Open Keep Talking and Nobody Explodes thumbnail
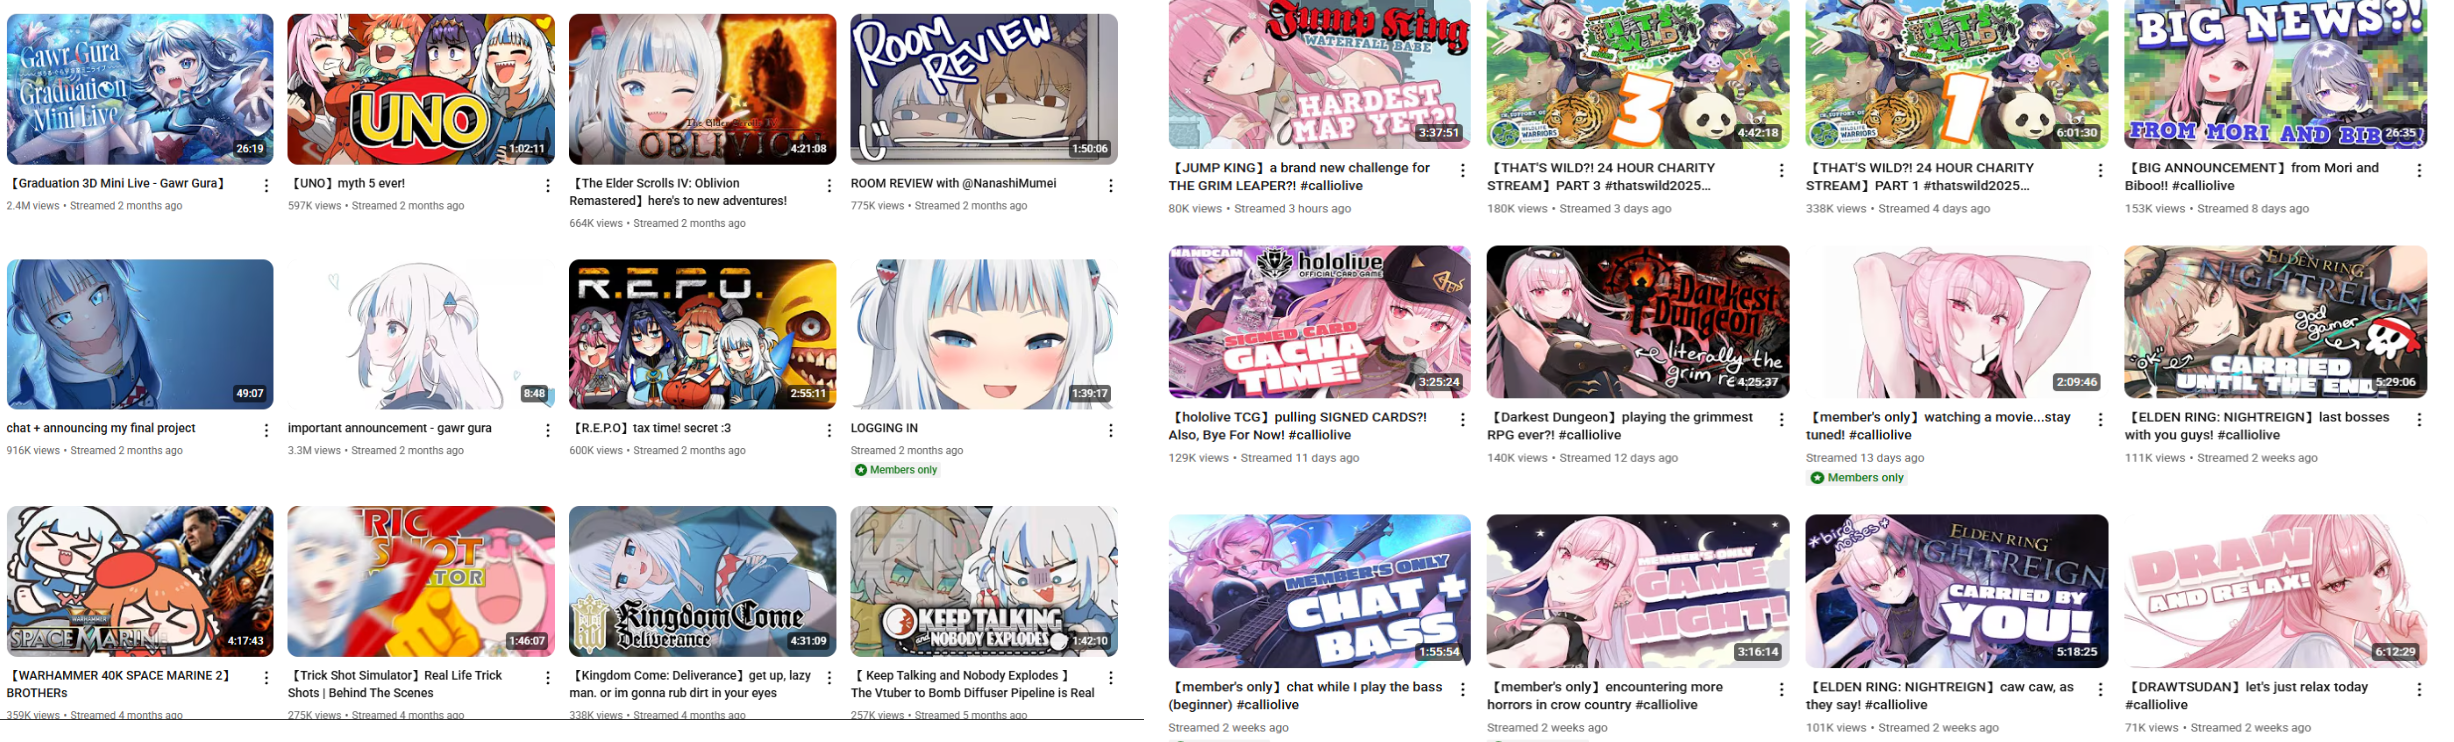 [984, 581]
